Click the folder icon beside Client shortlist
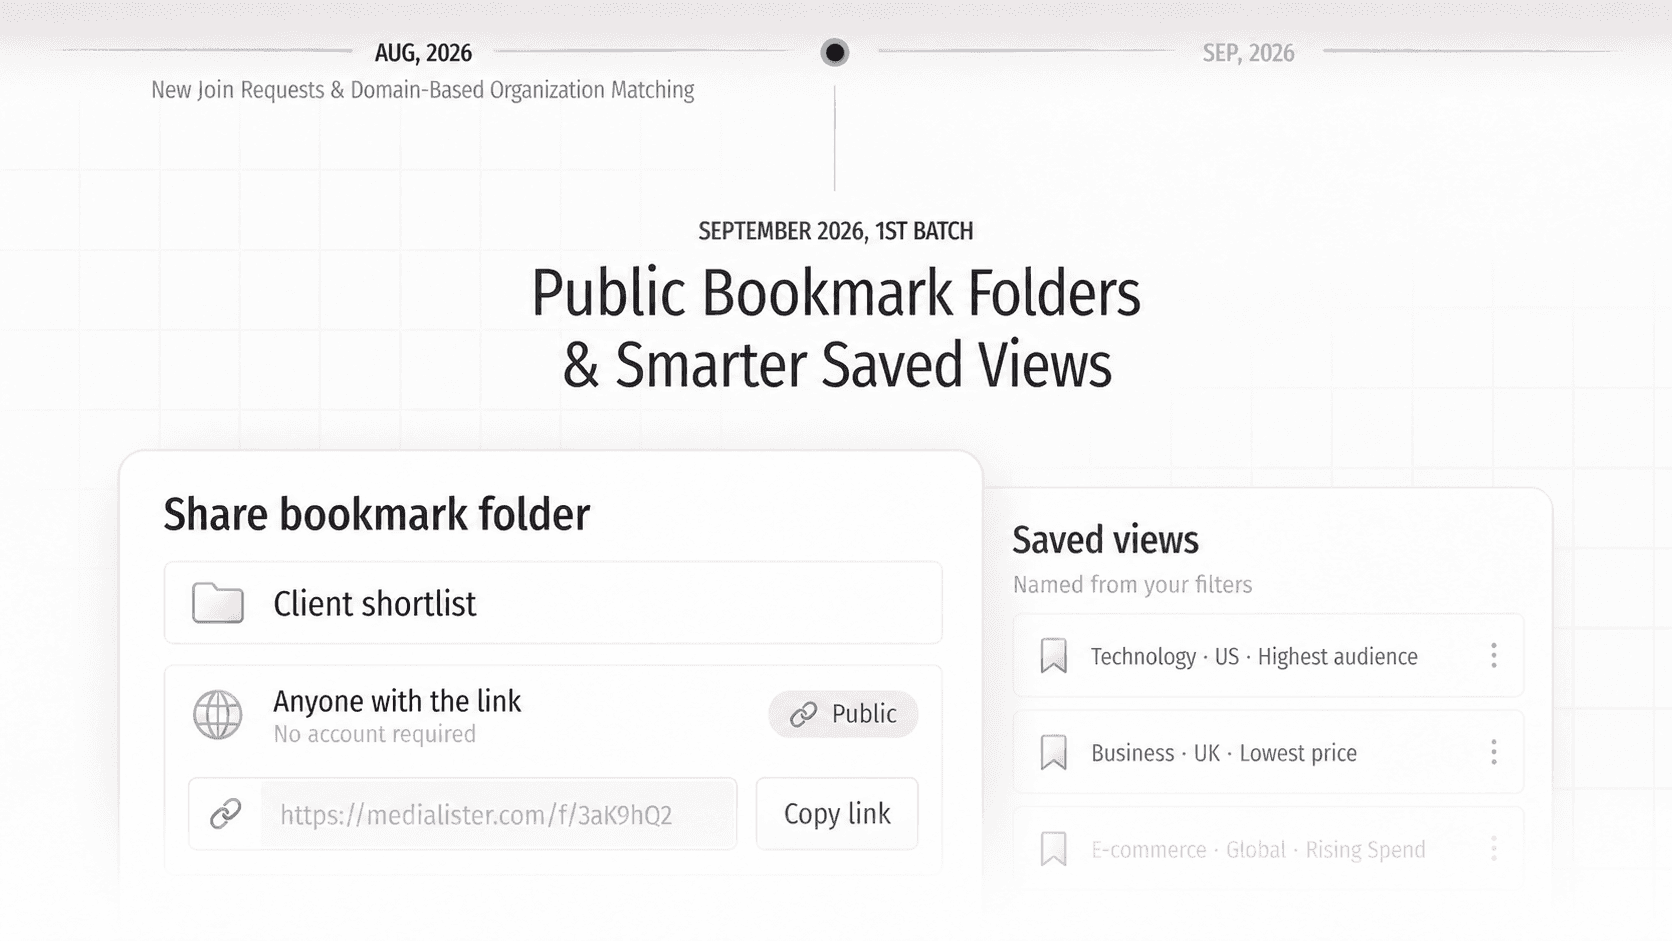1672x941 pixels. (x=218, y=603)
